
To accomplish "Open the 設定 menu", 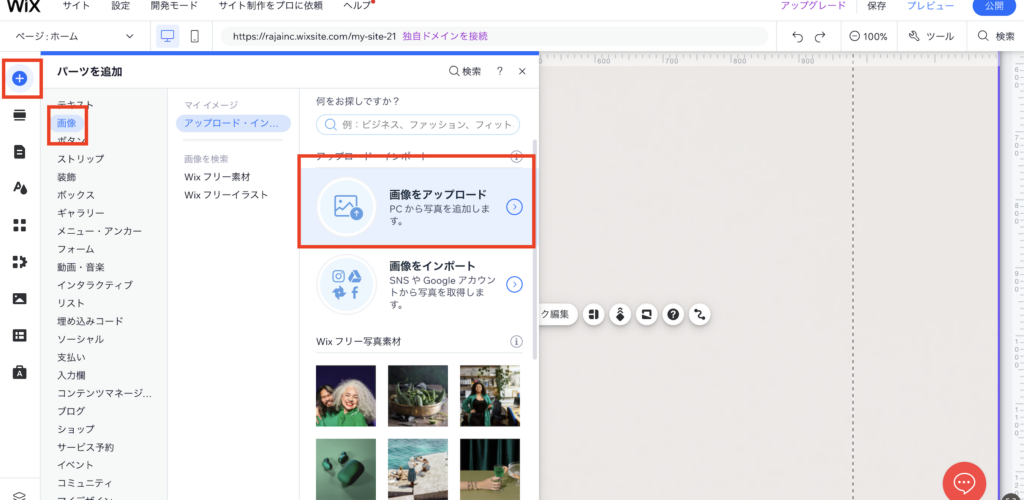I will click(120, 6).
